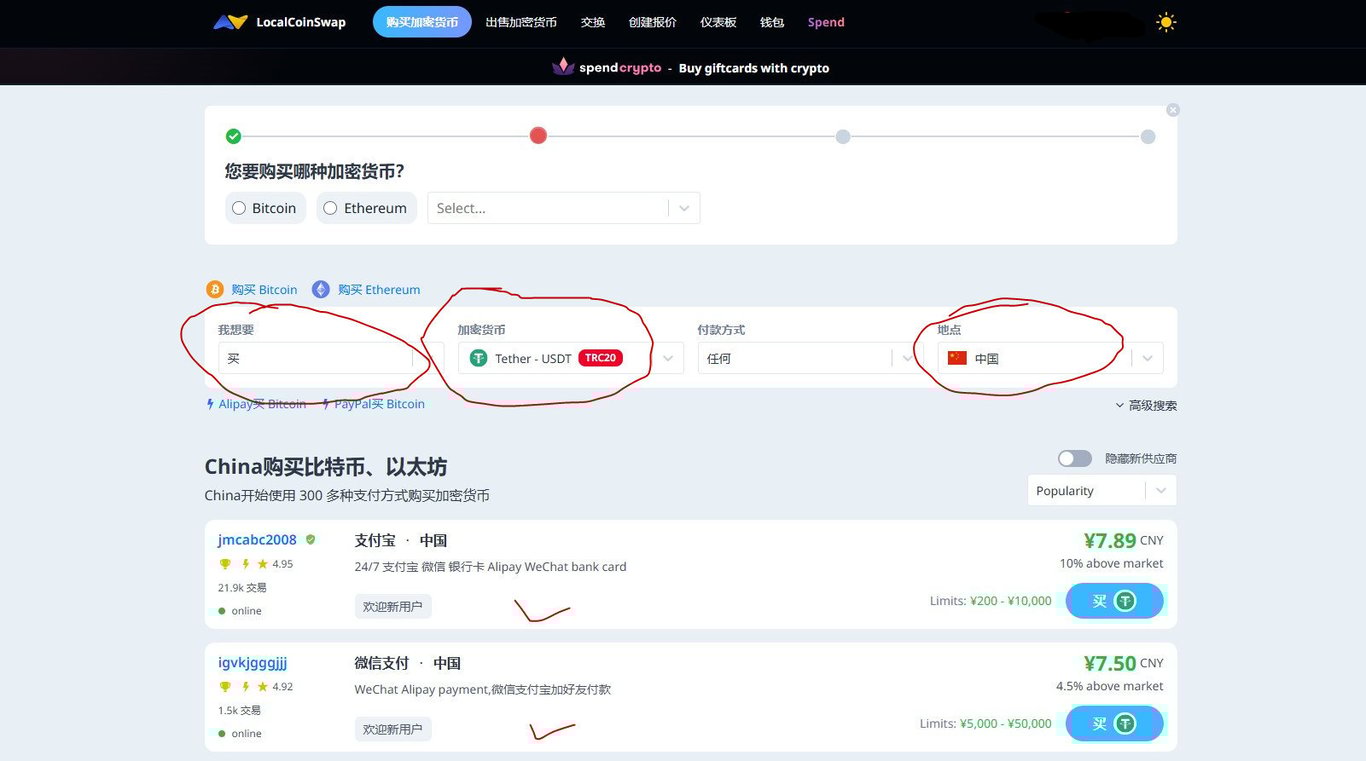Click the Limits: ¥5,000 - ¥50,000 text
1366x761 pixels.
tap(985, 724)
